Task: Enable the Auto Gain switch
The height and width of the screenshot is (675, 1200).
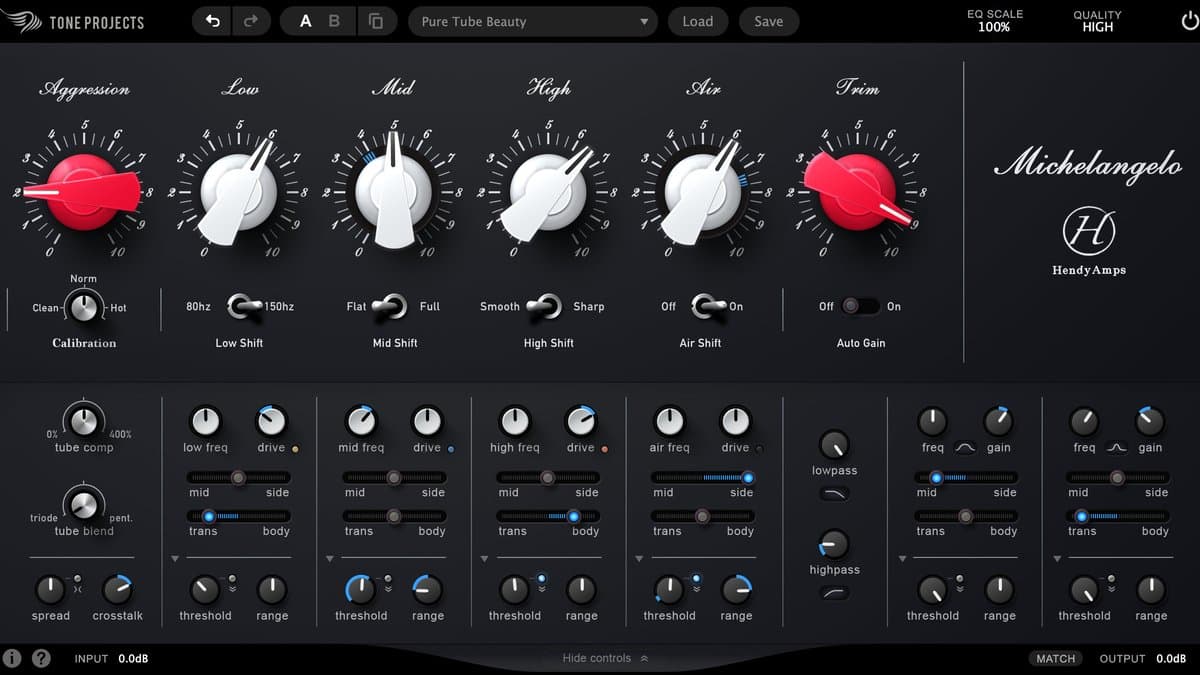Action: 859,306
